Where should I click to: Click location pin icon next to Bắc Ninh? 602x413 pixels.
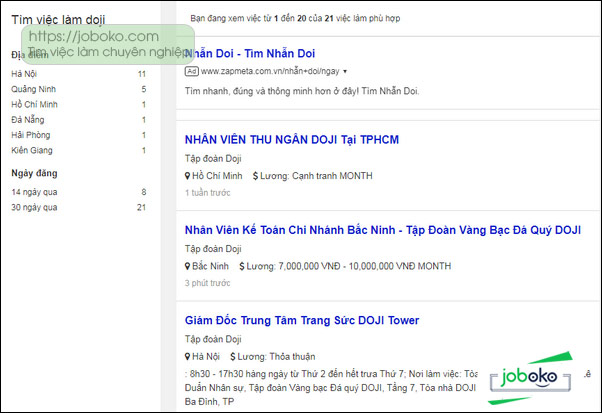(187, 266)
